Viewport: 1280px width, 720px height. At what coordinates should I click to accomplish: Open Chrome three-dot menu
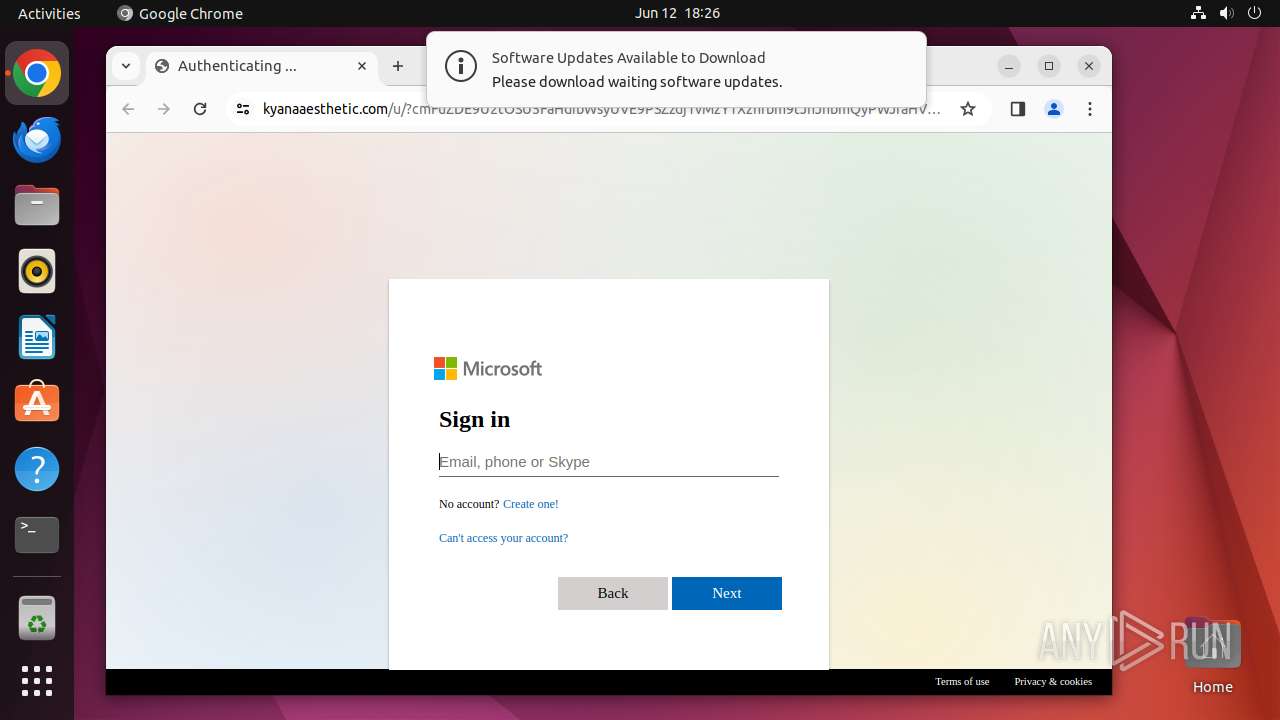point(1090,109)
